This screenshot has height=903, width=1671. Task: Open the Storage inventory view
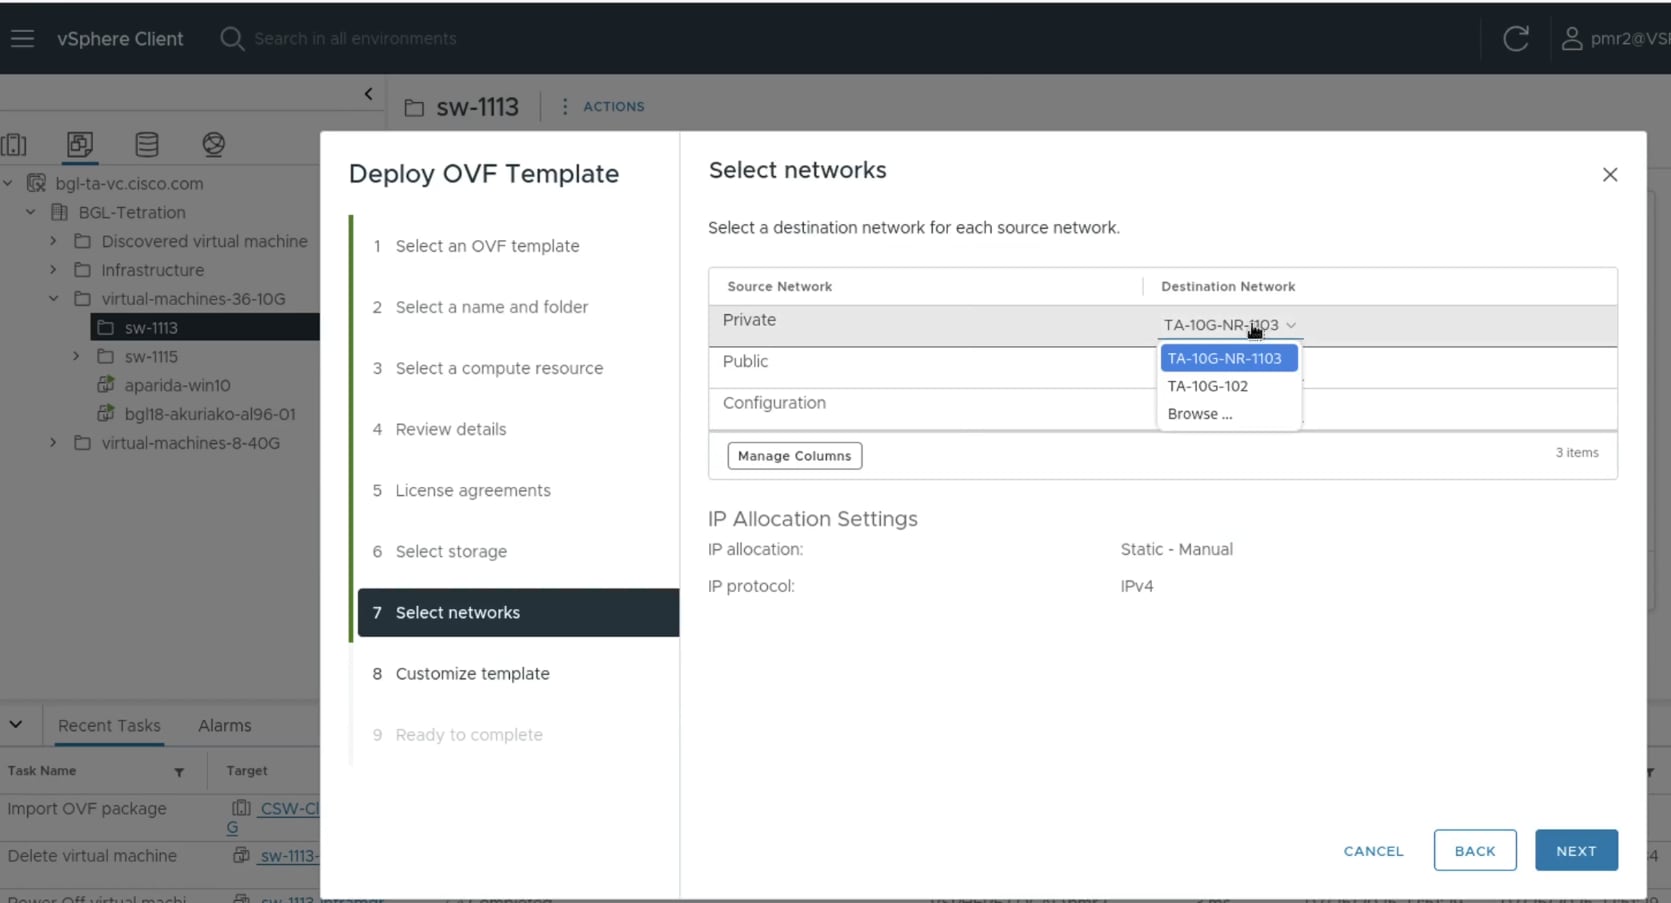(146, 145)
